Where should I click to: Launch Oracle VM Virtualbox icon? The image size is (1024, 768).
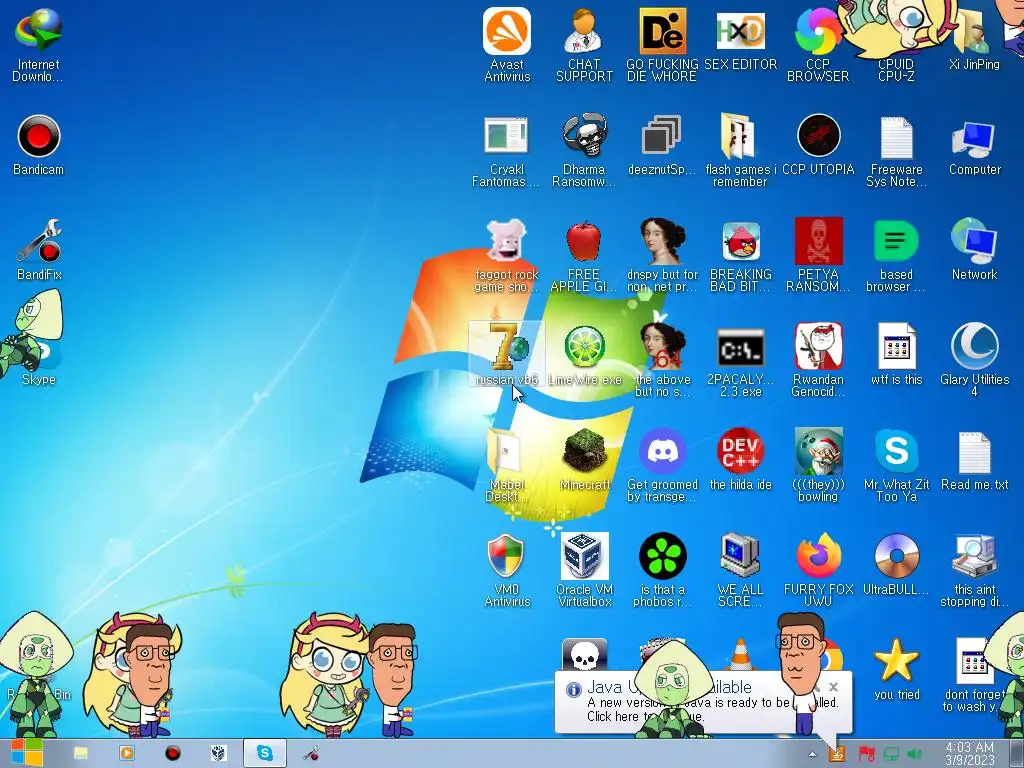coord(584,571)
